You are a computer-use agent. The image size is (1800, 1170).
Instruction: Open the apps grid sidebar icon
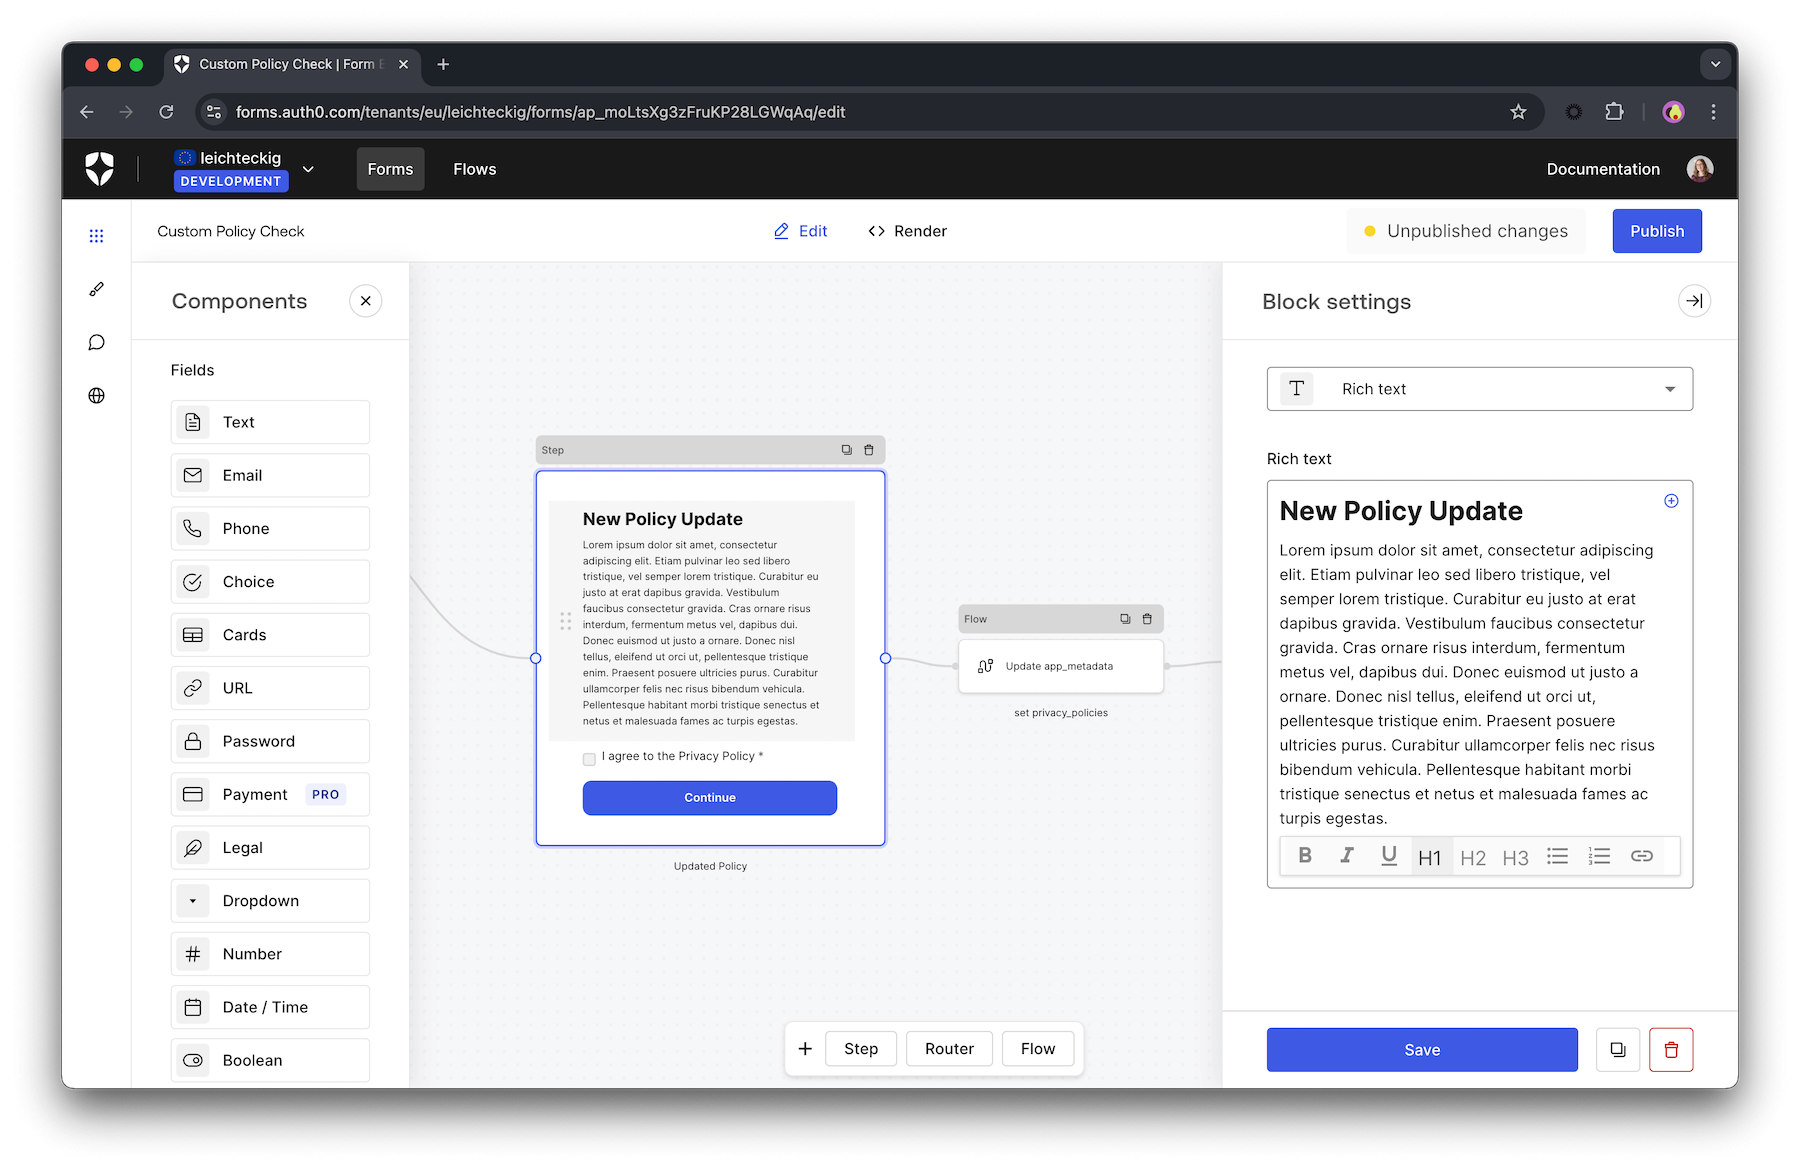point(96,236)
